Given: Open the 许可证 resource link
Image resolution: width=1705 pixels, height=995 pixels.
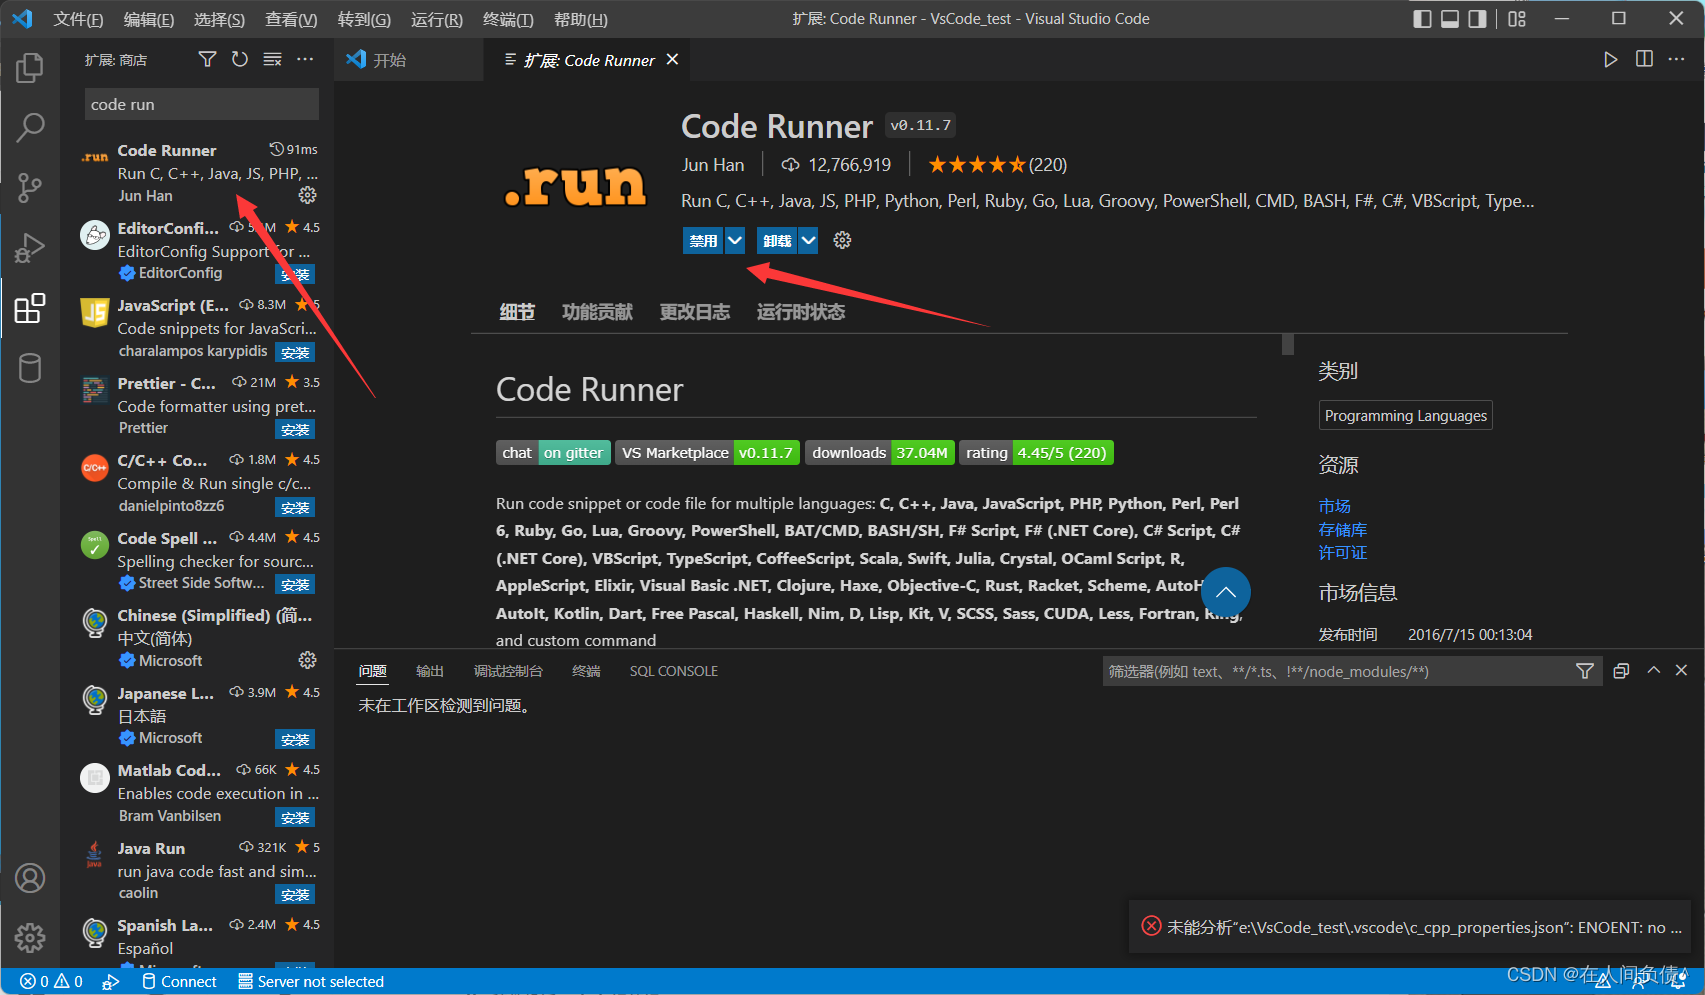Looking at the screenshot, I should [x=1343, y=552].
